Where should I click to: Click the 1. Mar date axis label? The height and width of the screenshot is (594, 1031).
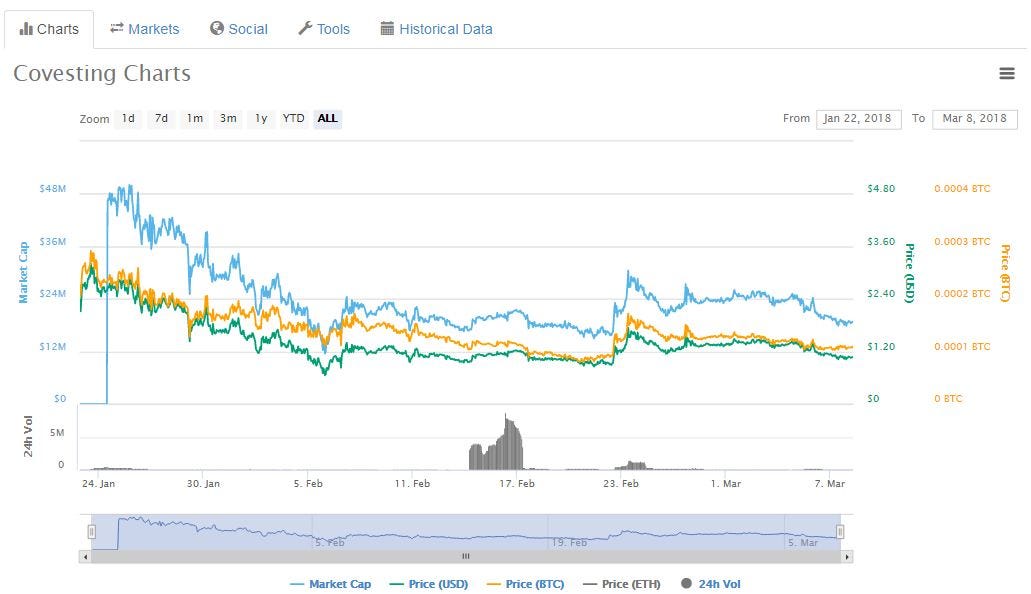pos(725,483)
